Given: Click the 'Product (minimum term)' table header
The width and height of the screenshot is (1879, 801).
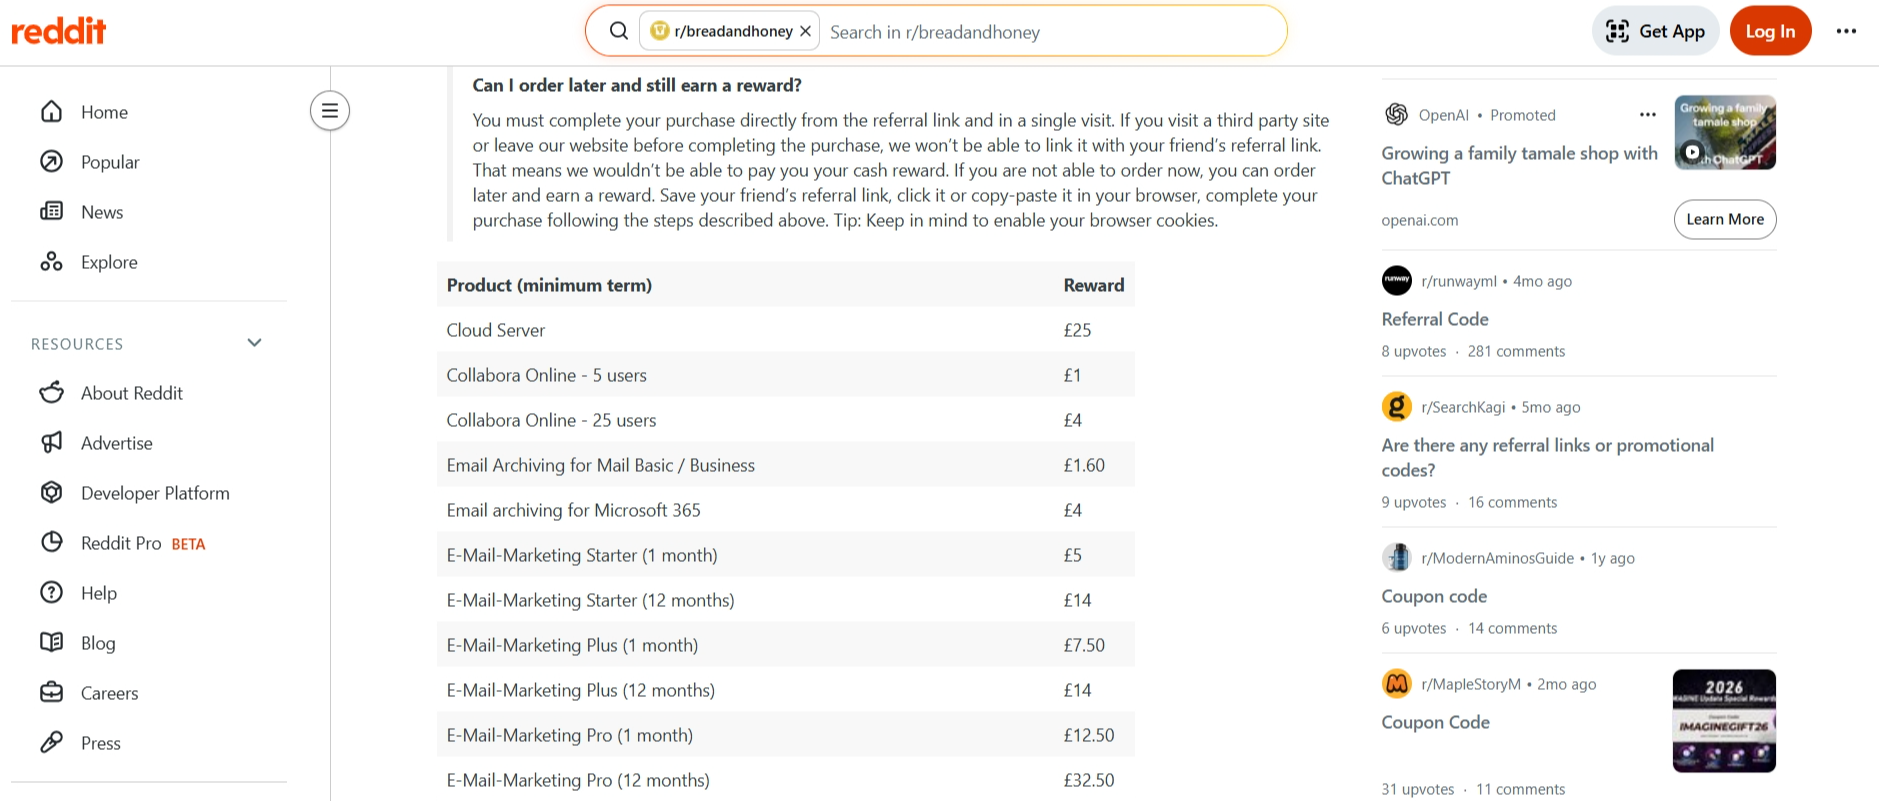Looking at the screenshot, I should (549, 285).
